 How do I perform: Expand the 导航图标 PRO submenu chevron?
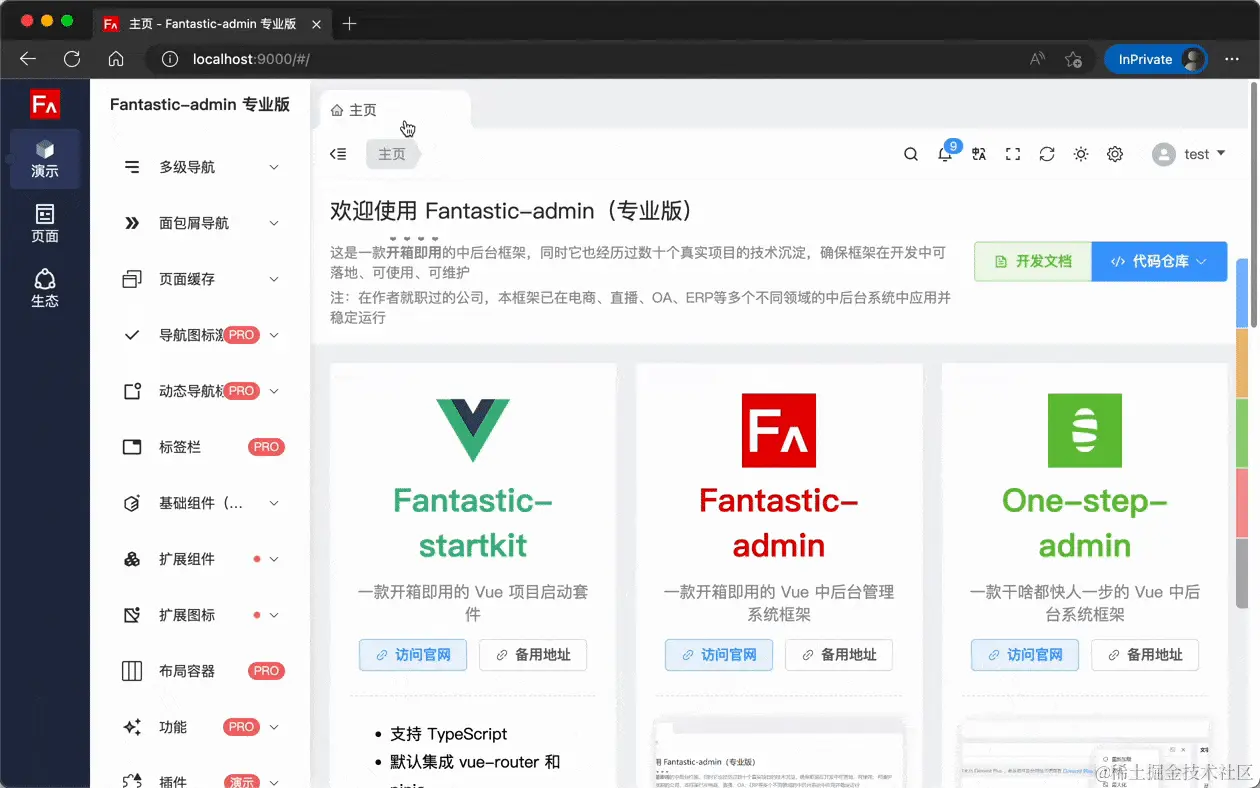point(274,335)
